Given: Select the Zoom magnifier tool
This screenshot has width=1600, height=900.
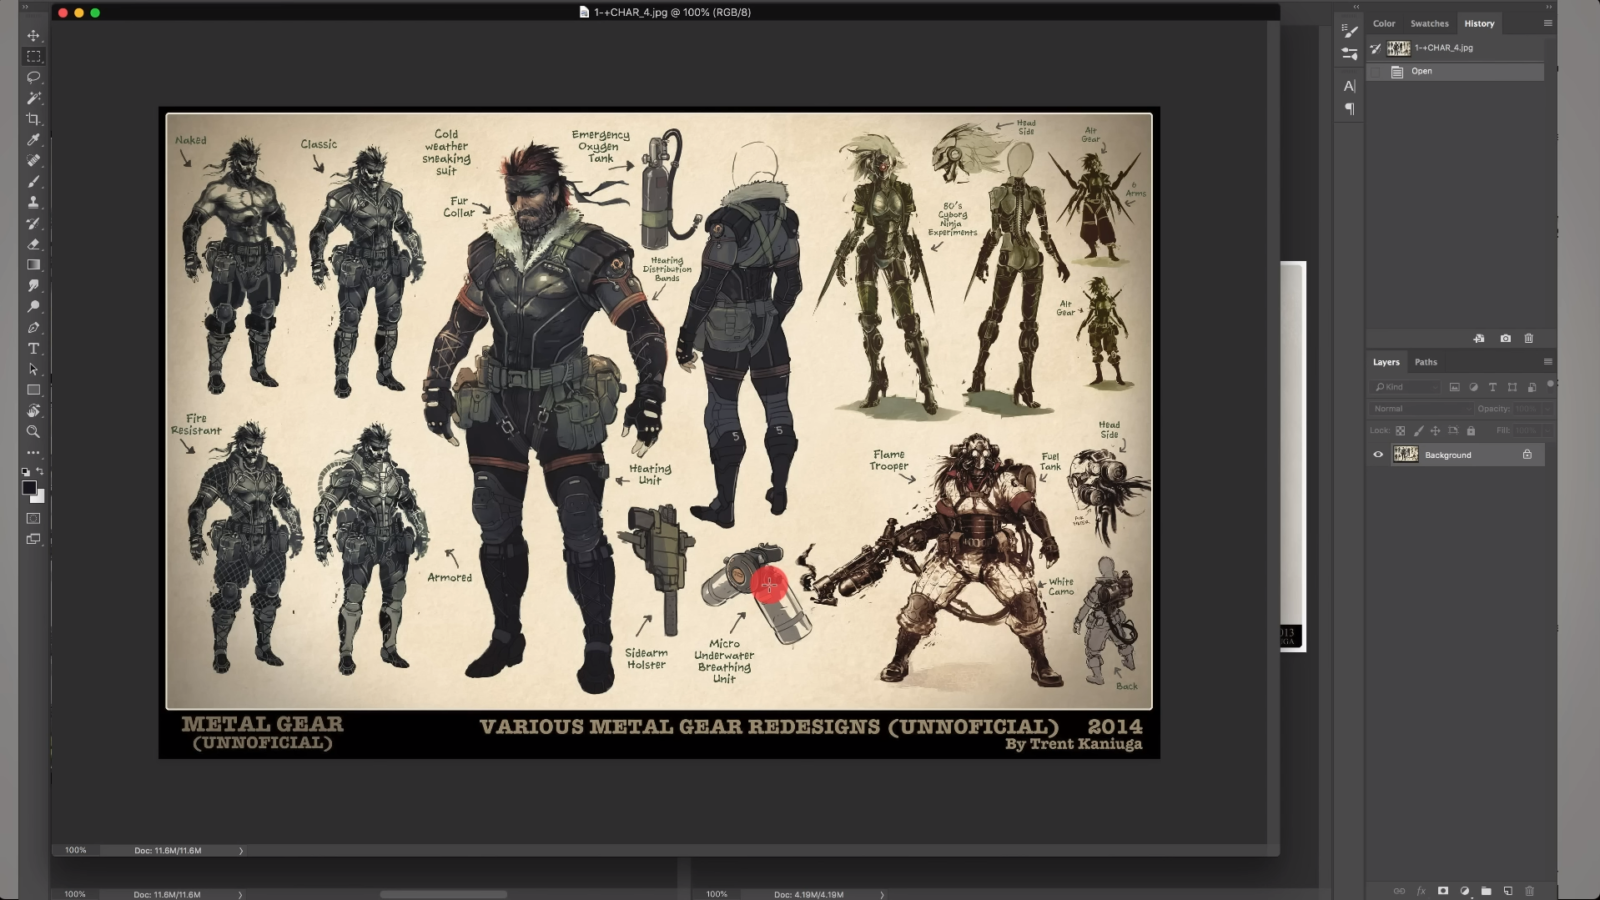Looking at the screenshot, I should pos(33,432).
